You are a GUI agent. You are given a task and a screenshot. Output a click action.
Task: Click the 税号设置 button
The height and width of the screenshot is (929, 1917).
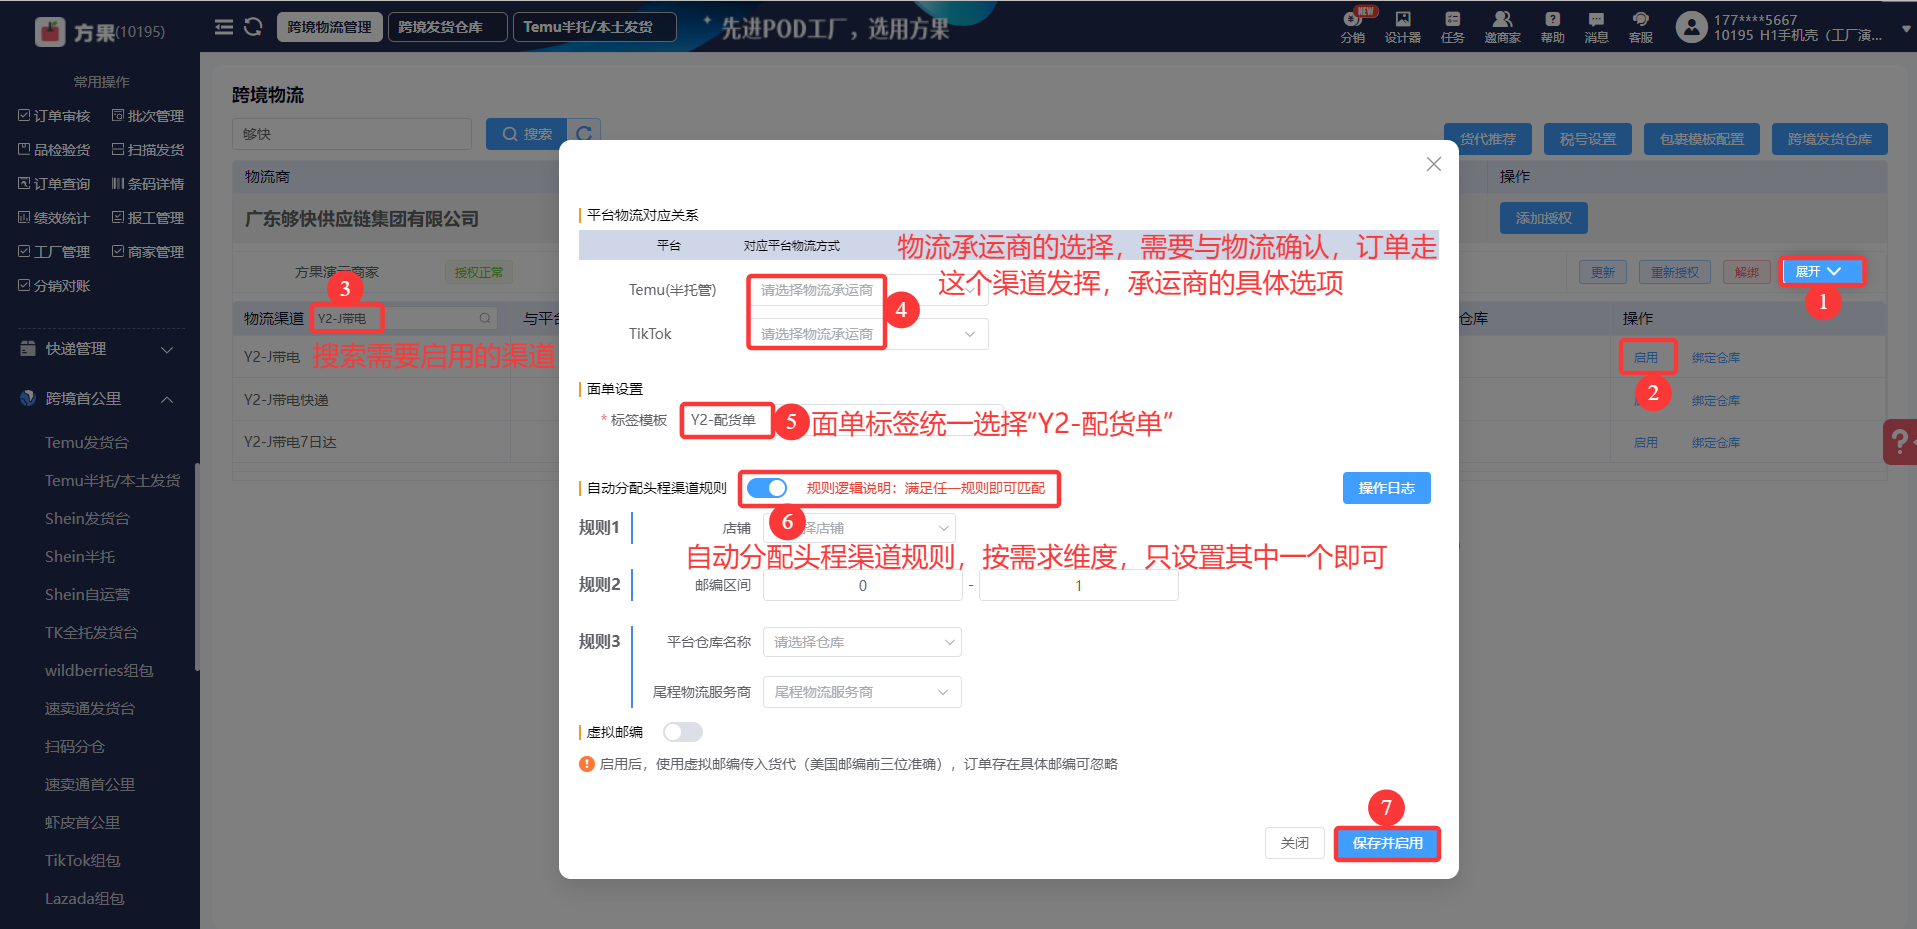tap(1588, 139)
